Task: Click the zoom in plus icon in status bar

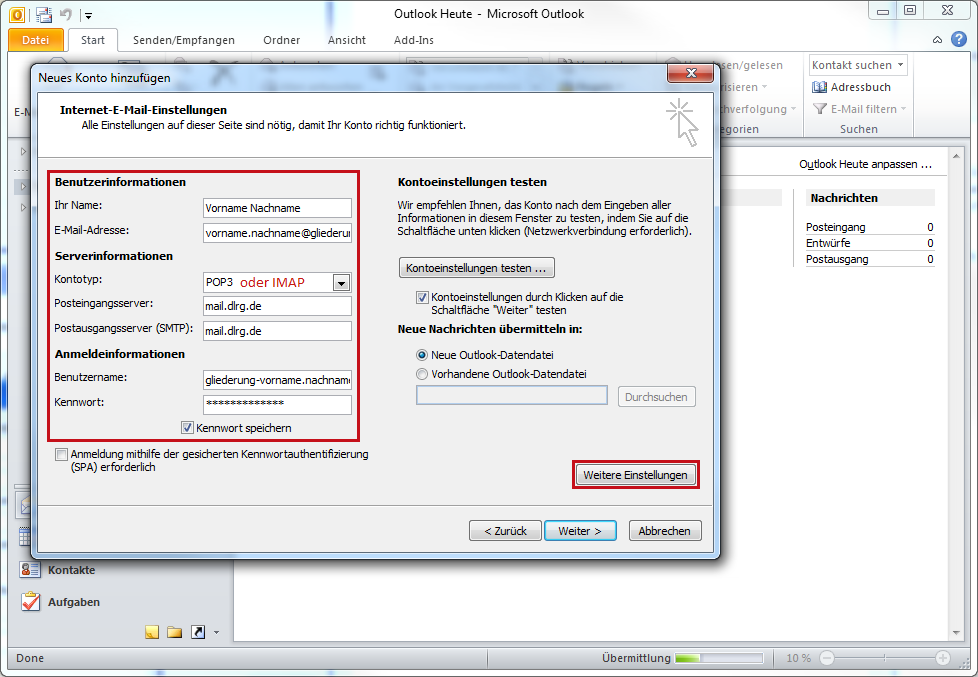Action: click(943, 658)
